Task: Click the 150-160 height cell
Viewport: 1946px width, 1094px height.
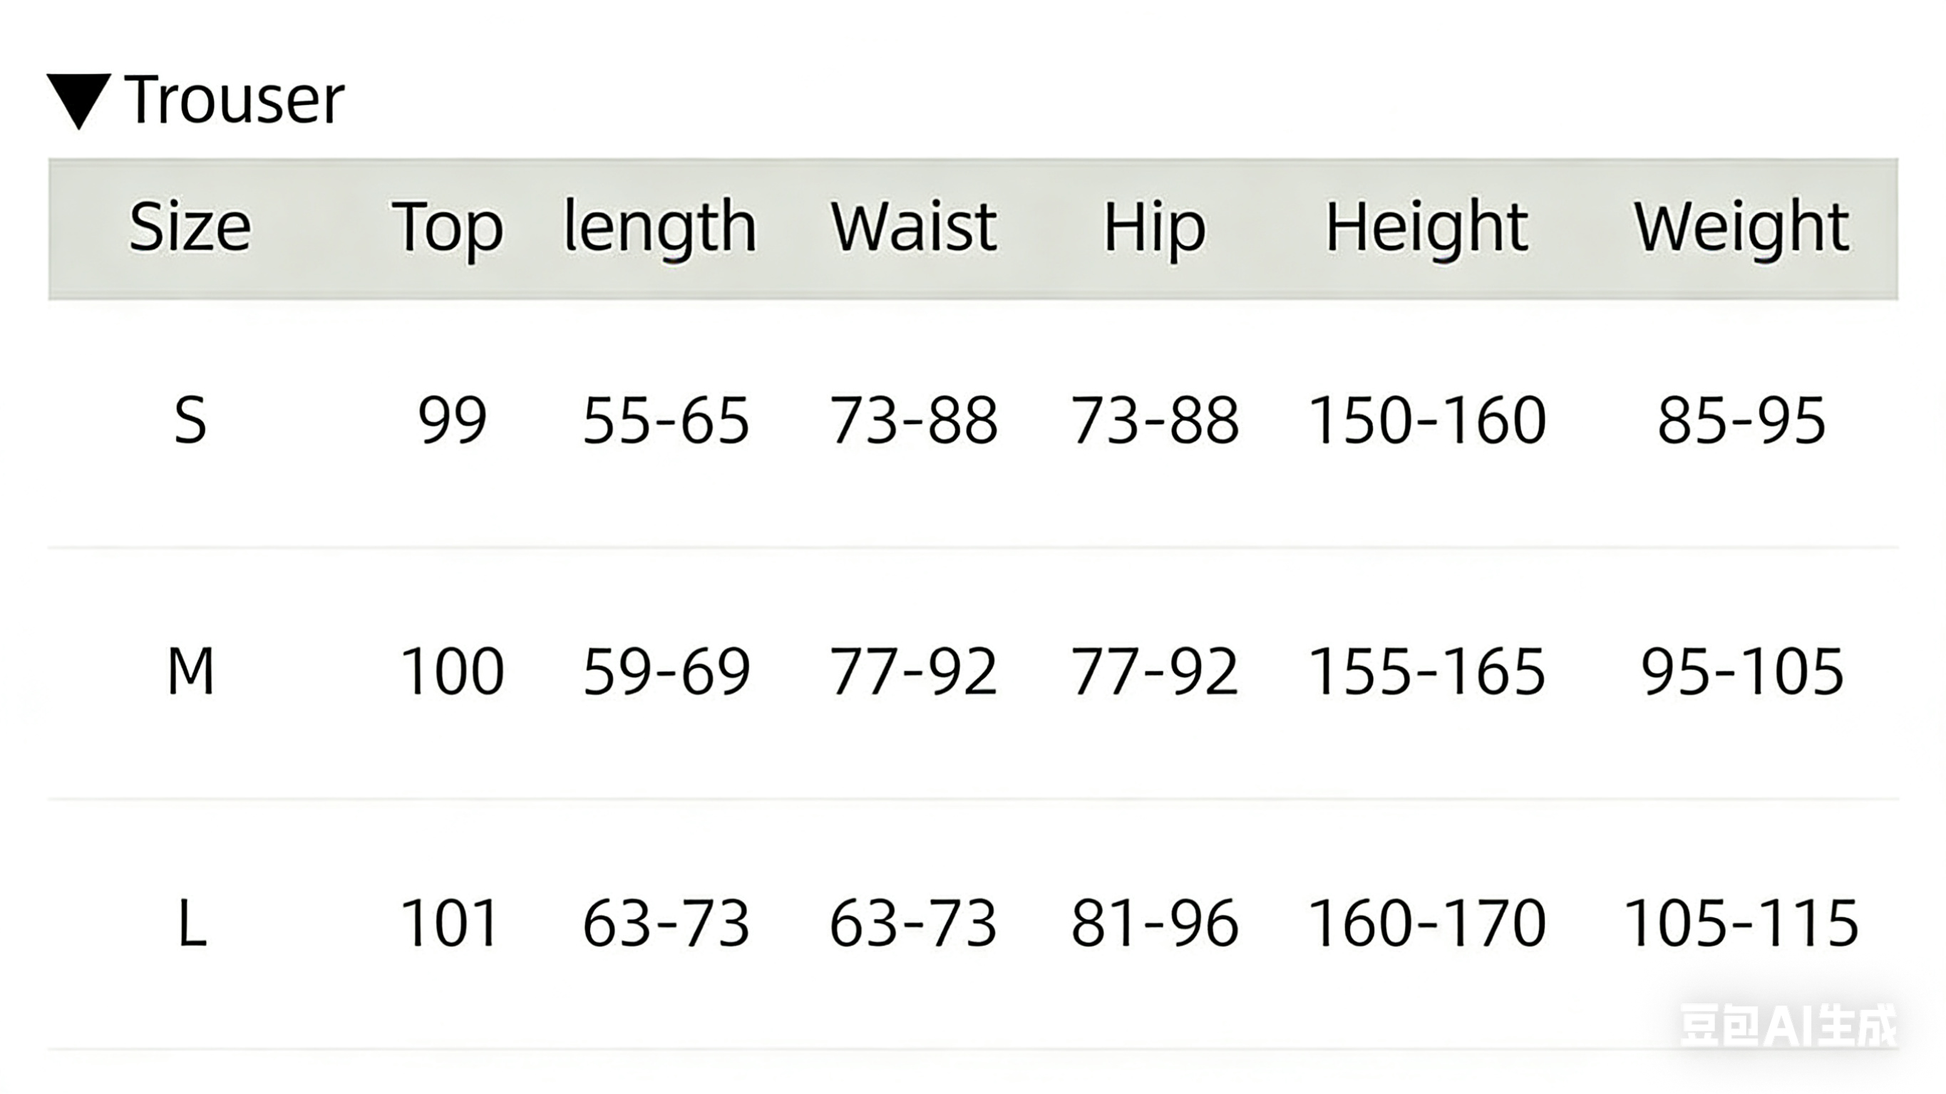Action: click(x=1427, y=420)
